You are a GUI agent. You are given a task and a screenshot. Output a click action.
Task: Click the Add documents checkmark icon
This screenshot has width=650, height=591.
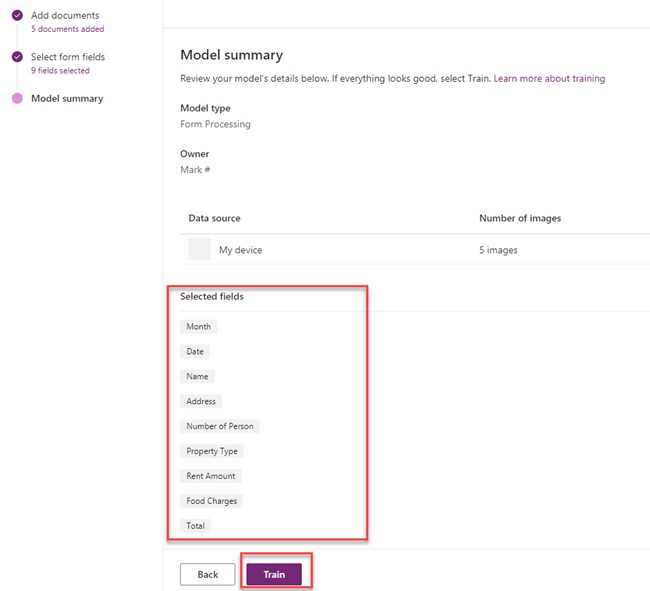click(17, 15)
